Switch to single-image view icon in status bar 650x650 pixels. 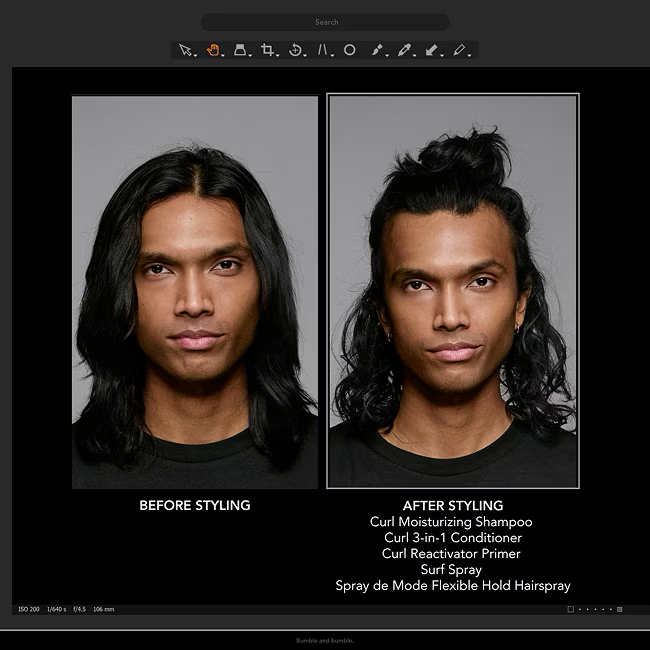point(570,609)
